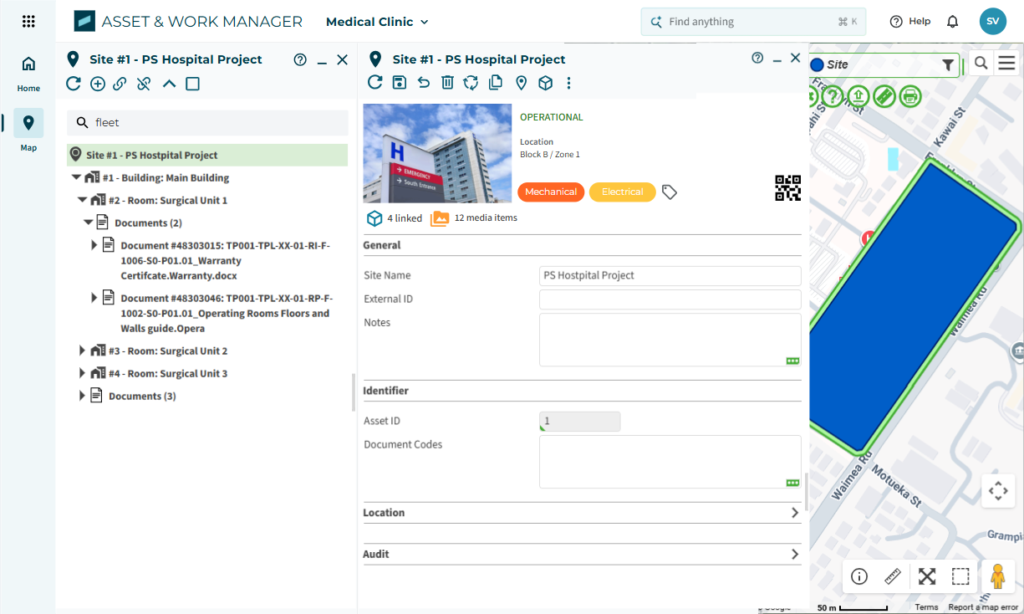Image resolution: width=1024 pixels, height=614 pixels.
Task: Open Medical Clinic workspace dropdown
Action: coord(377,22)
